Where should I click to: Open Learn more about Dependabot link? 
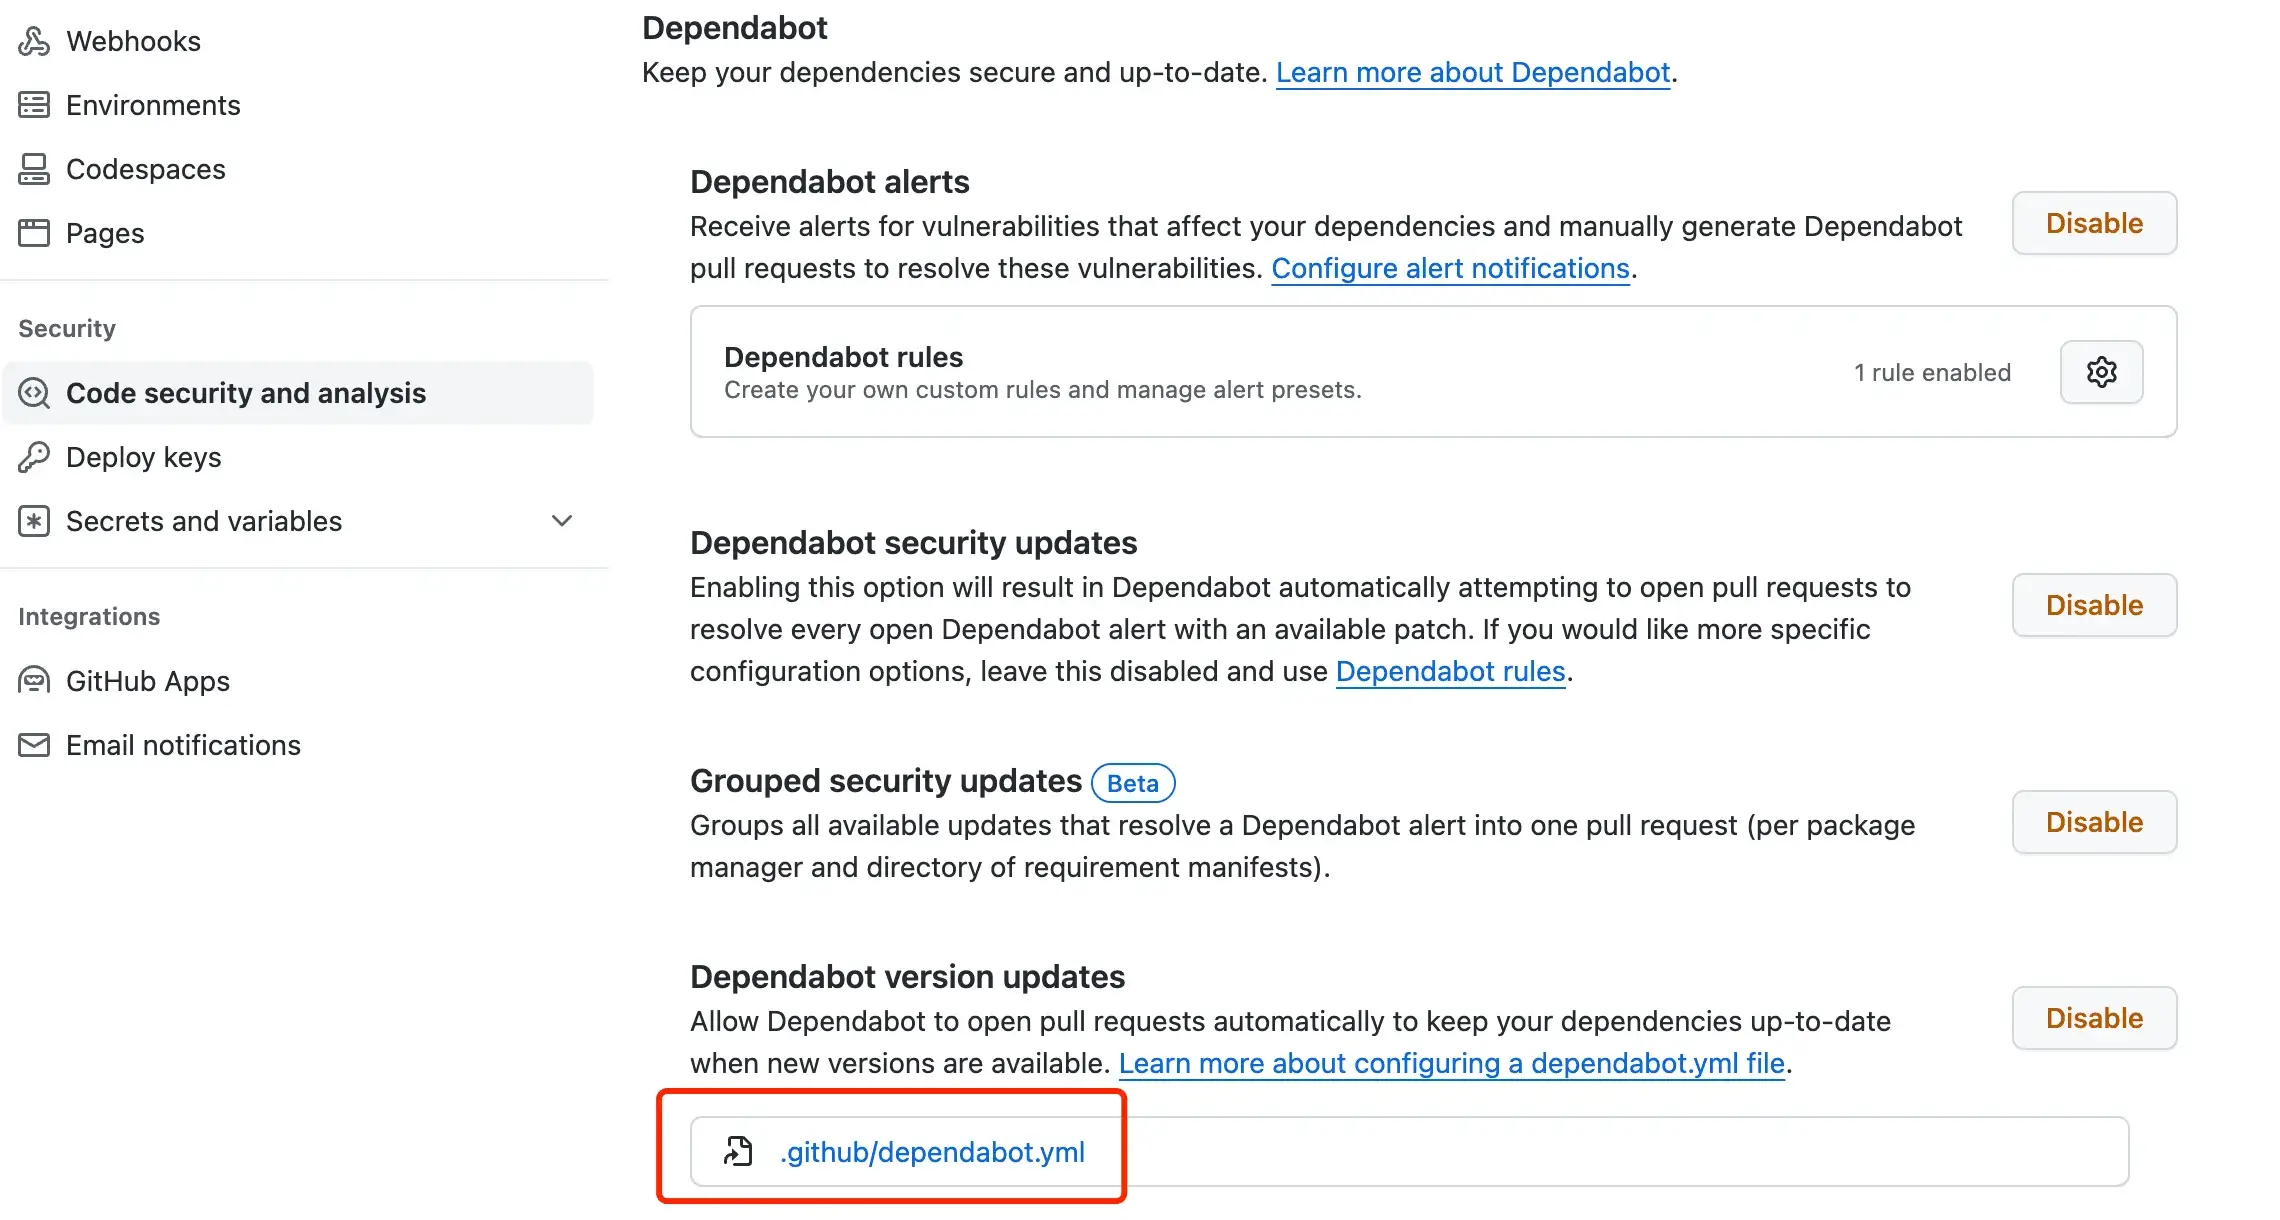[1473, 72]
